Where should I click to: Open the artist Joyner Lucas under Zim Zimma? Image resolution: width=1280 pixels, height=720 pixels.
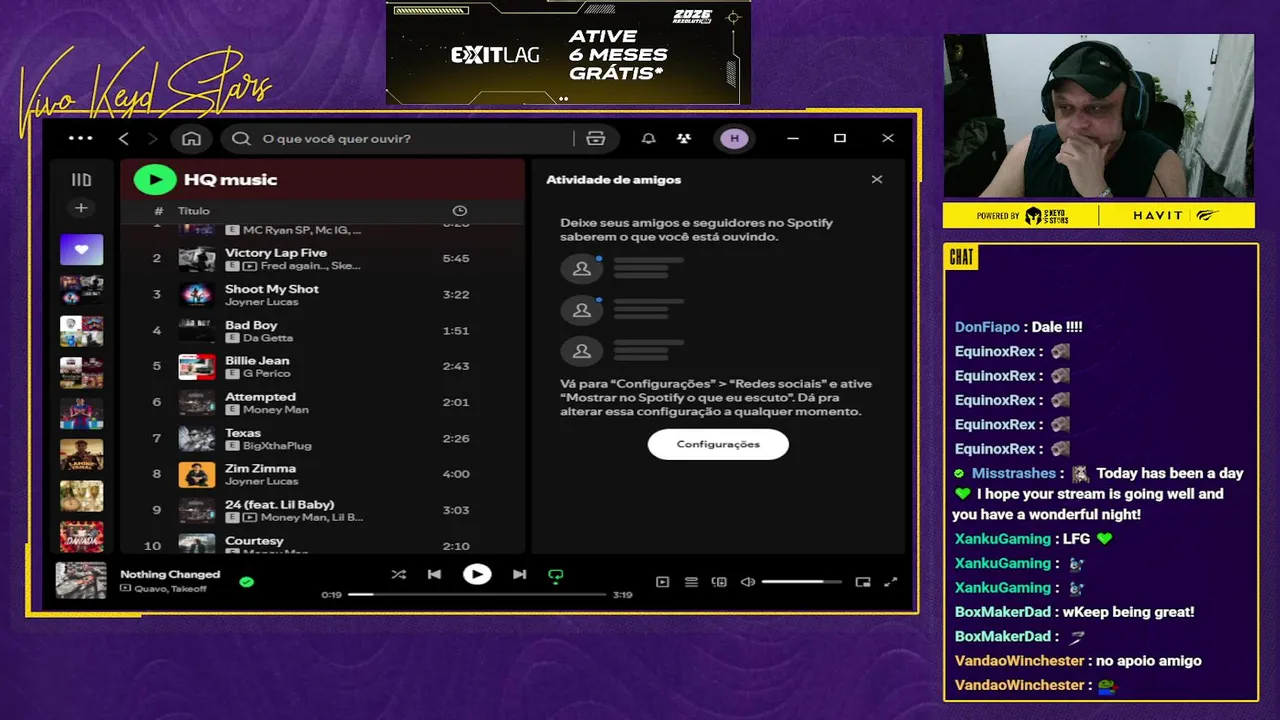pyautogui.click(x=261, y=481)
